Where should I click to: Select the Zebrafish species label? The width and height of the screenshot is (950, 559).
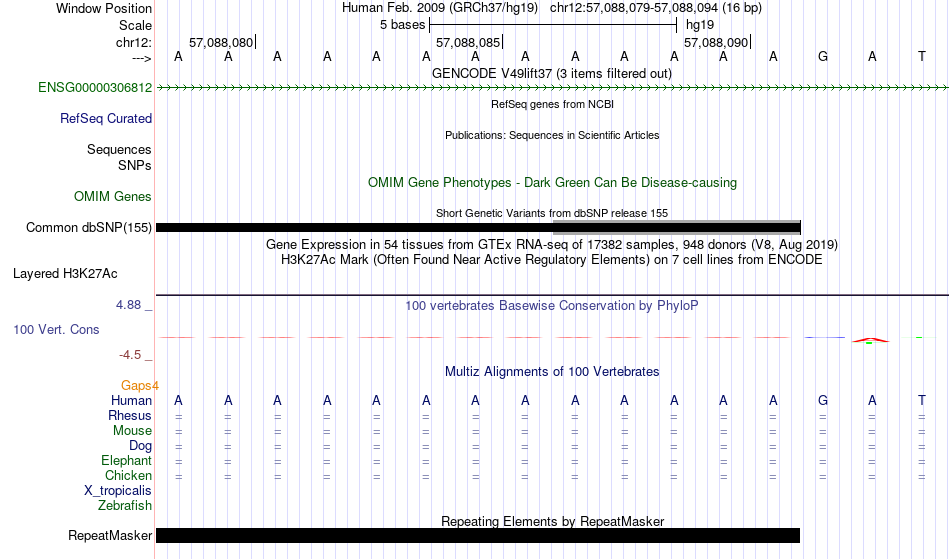tap(125, 506)
